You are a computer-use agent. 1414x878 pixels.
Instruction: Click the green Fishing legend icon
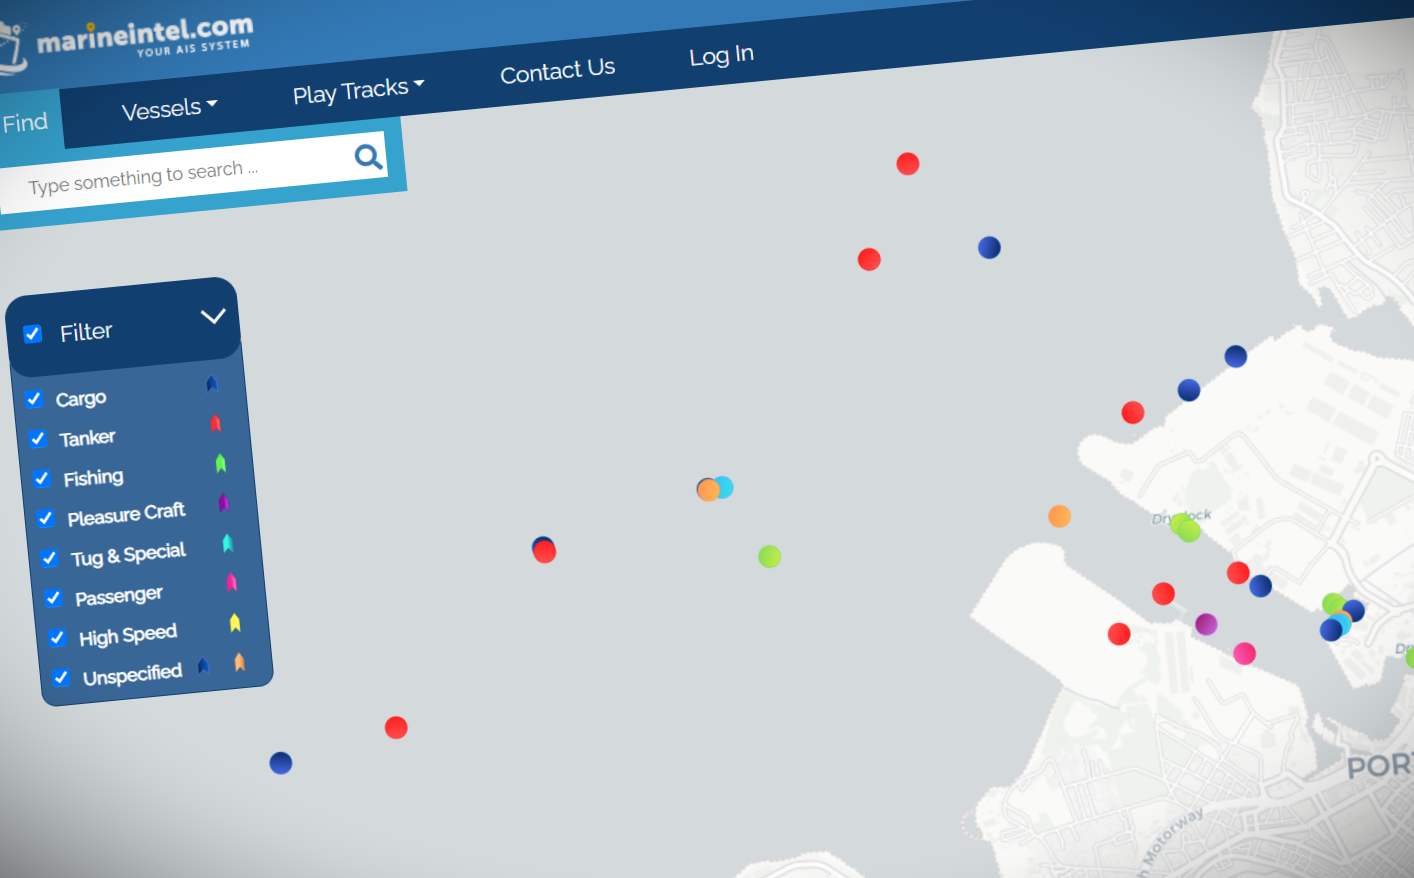point(221,463)
